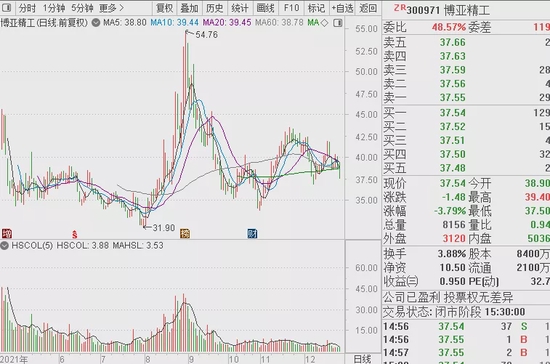Click the 14:57 trade tick row
Screen dimensions: 550x364
coord(467,352)
